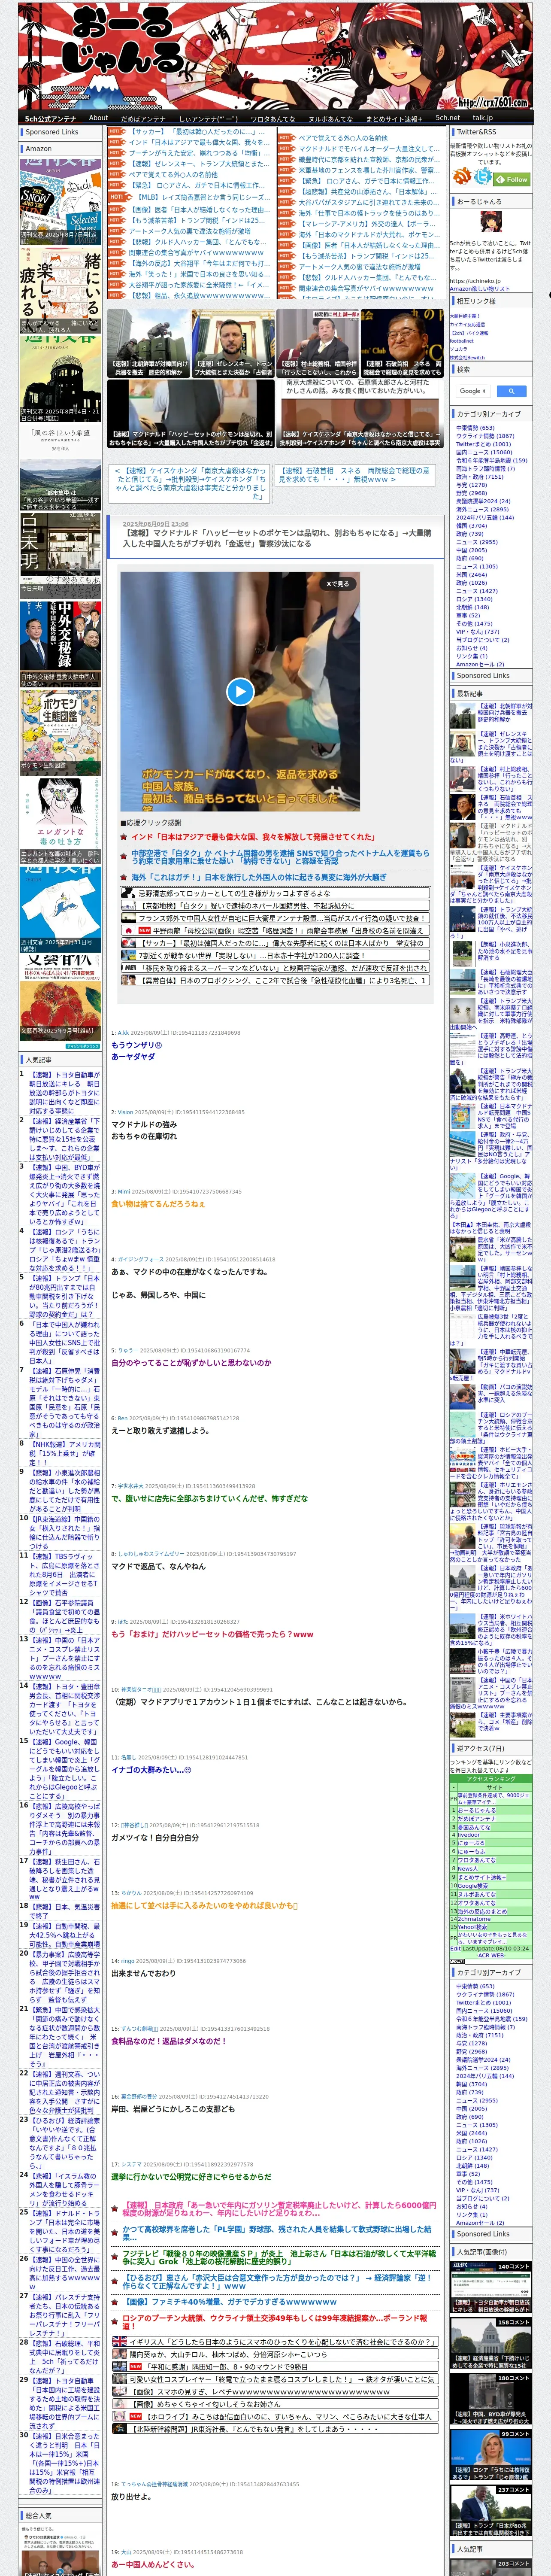Click the 'Xで見る' label on video
This screenshot has width=551, height=2576.
338,583
